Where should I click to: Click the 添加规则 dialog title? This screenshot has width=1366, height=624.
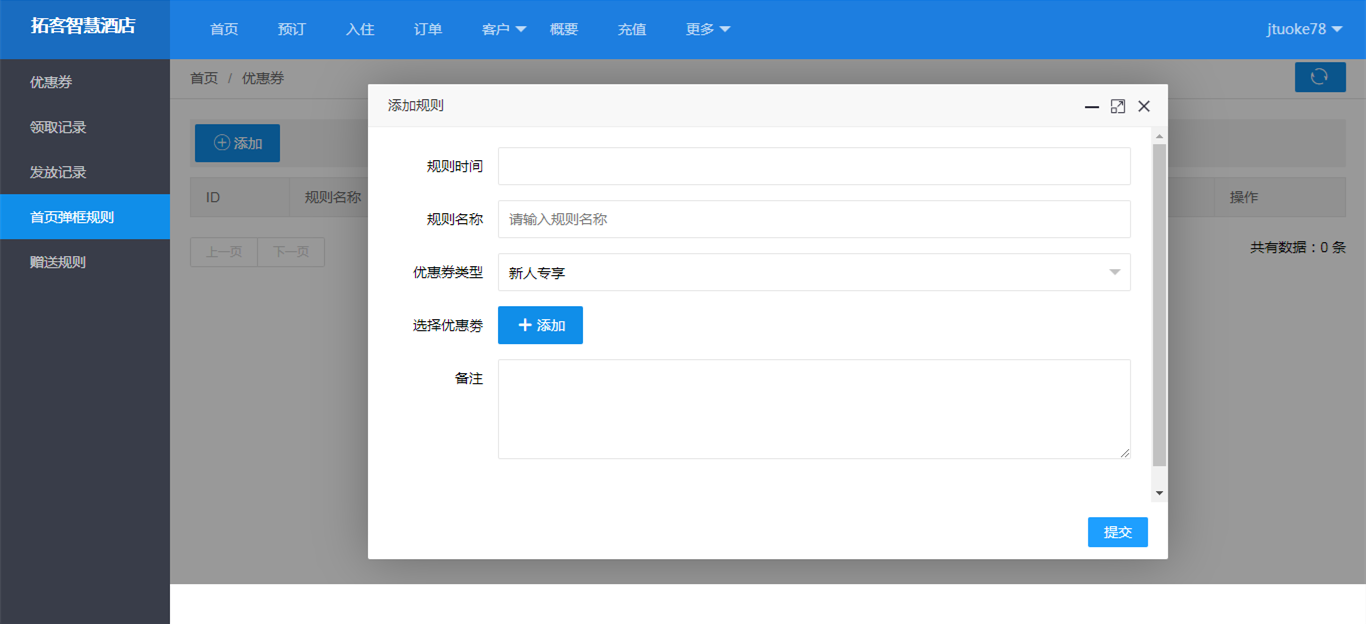(x=416, y=105)
